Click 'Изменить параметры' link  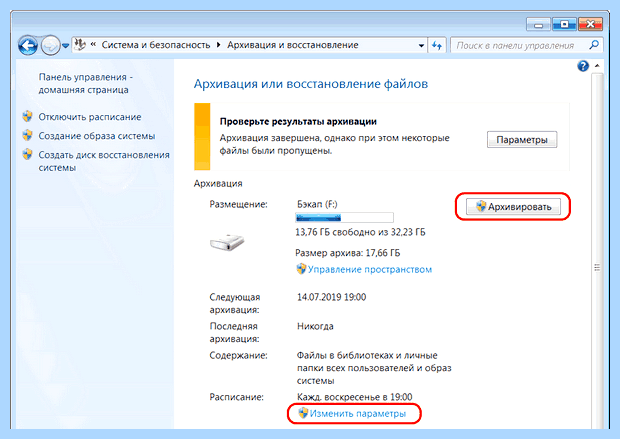pos(358,414)
